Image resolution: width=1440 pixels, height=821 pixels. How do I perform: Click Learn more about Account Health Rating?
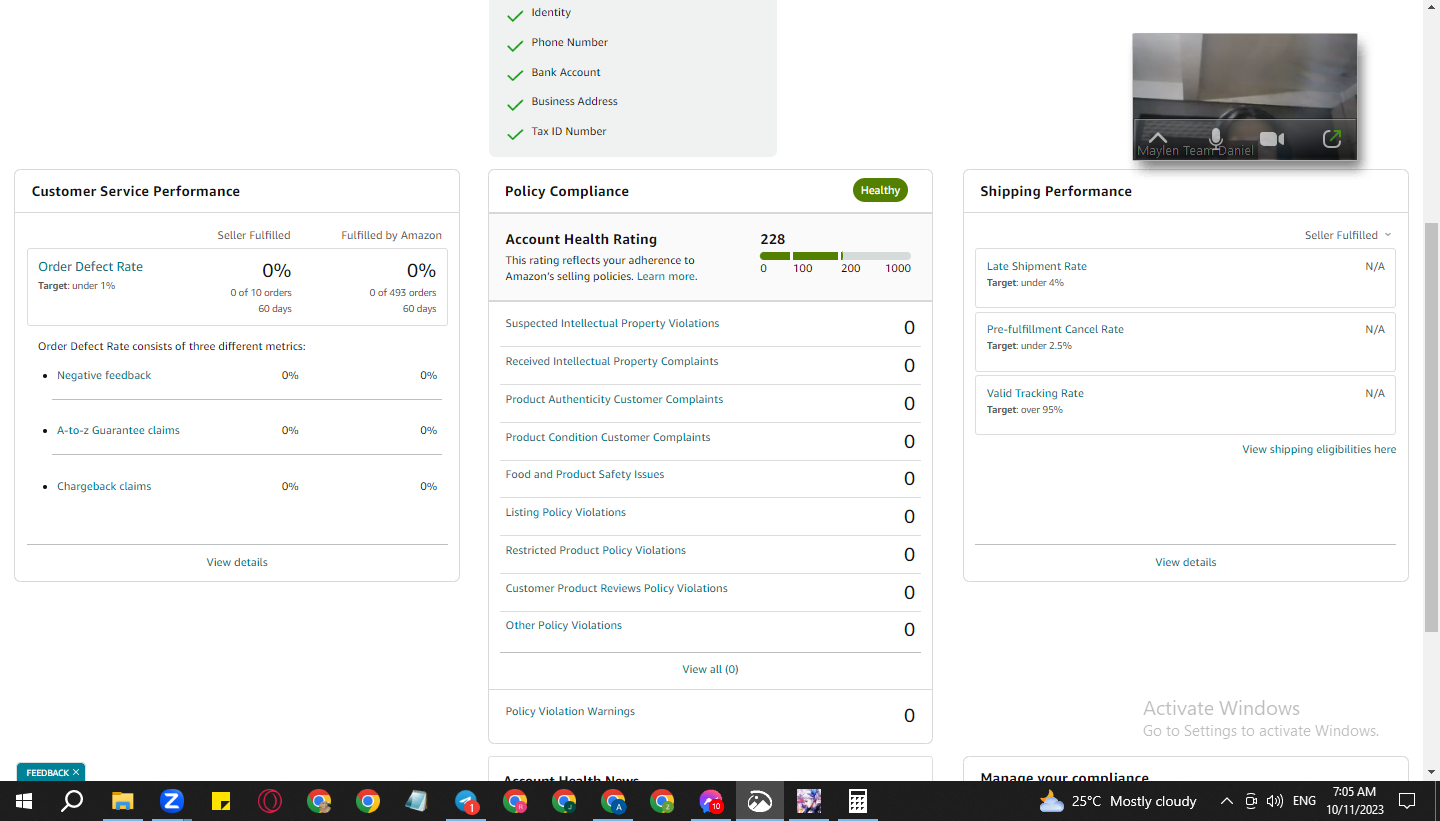coord(667,276)
